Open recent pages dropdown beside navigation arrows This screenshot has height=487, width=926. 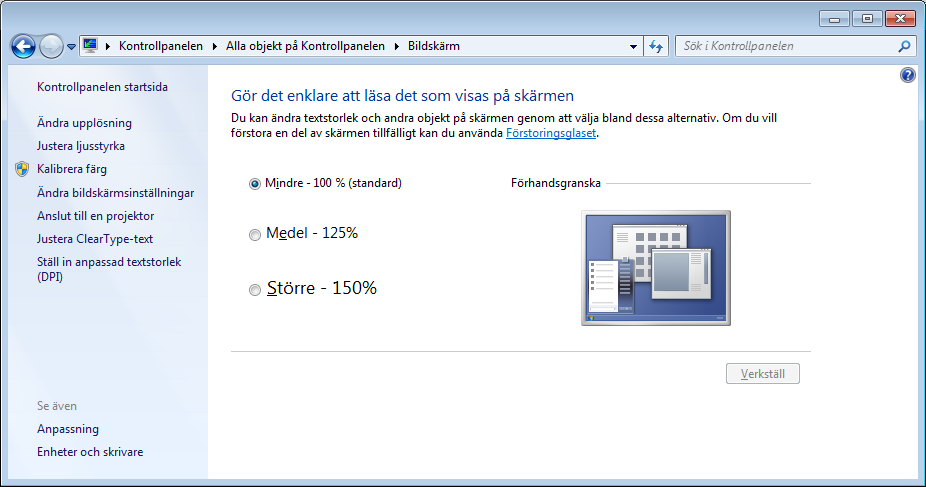pyautogui.click(x=71, y=47)
